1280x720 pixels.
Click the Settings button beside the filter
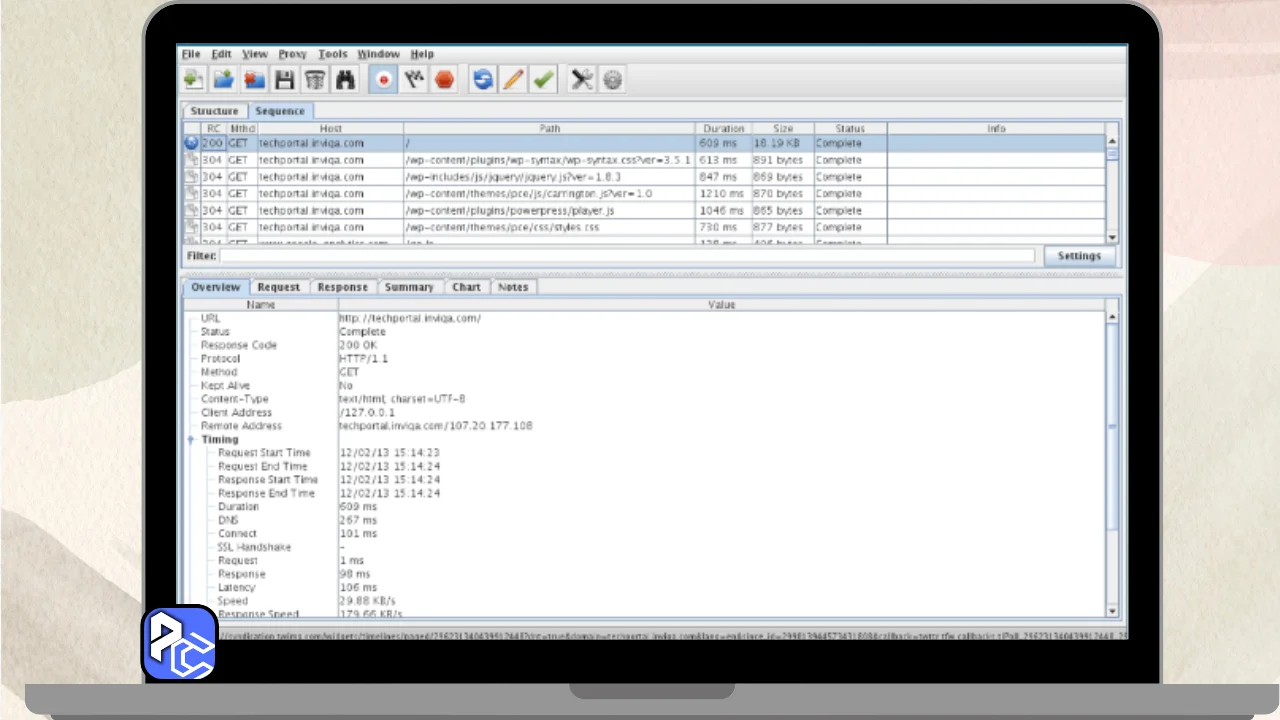pyautogui.click(x=1079, y=256)
